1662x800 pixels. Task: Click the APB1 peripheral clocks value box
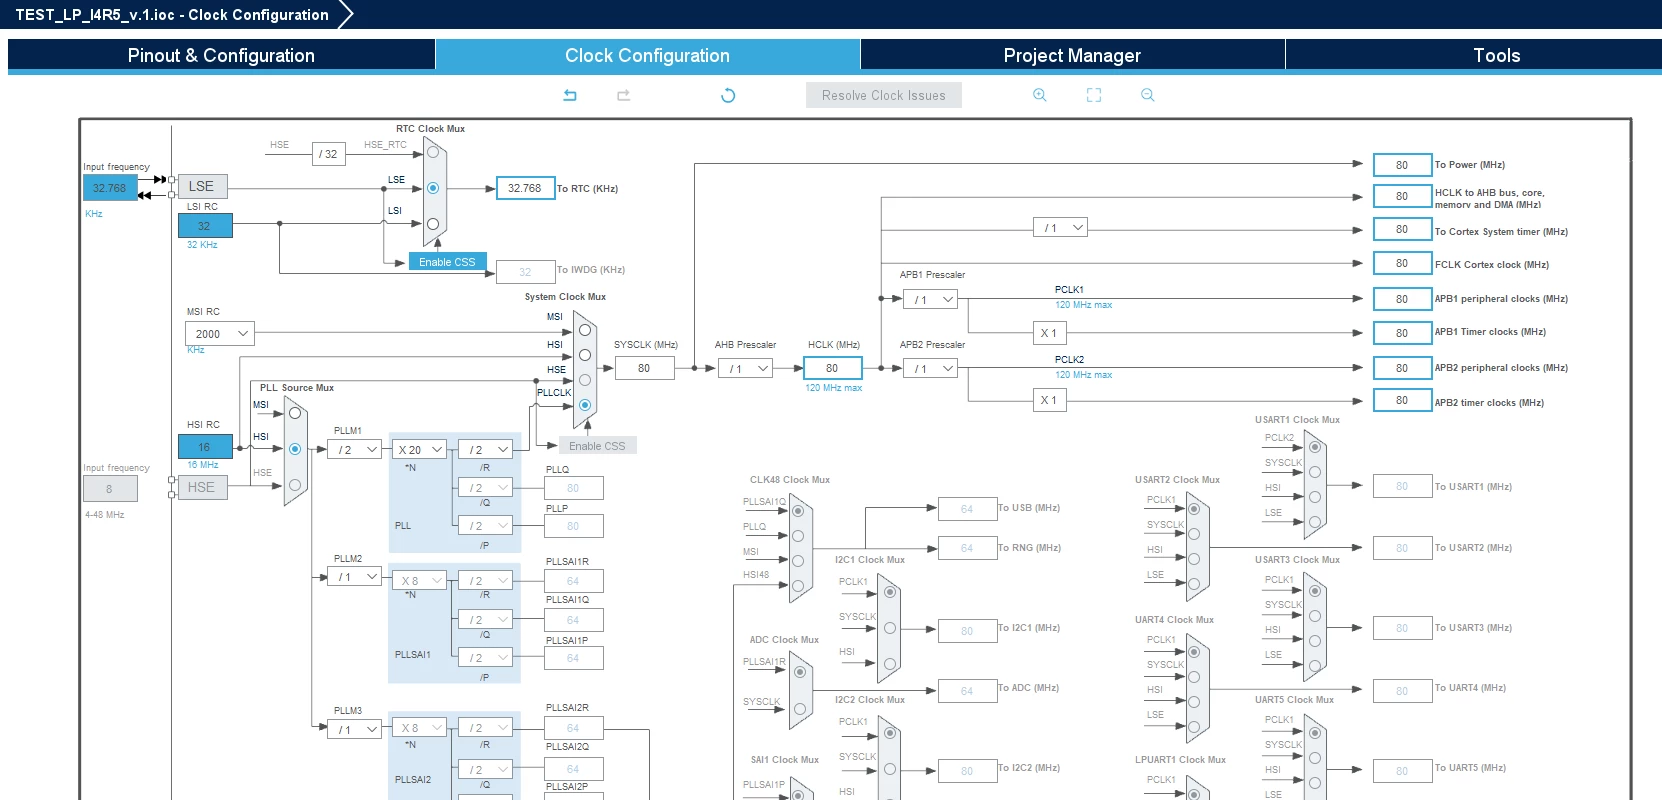(1402, 299)
